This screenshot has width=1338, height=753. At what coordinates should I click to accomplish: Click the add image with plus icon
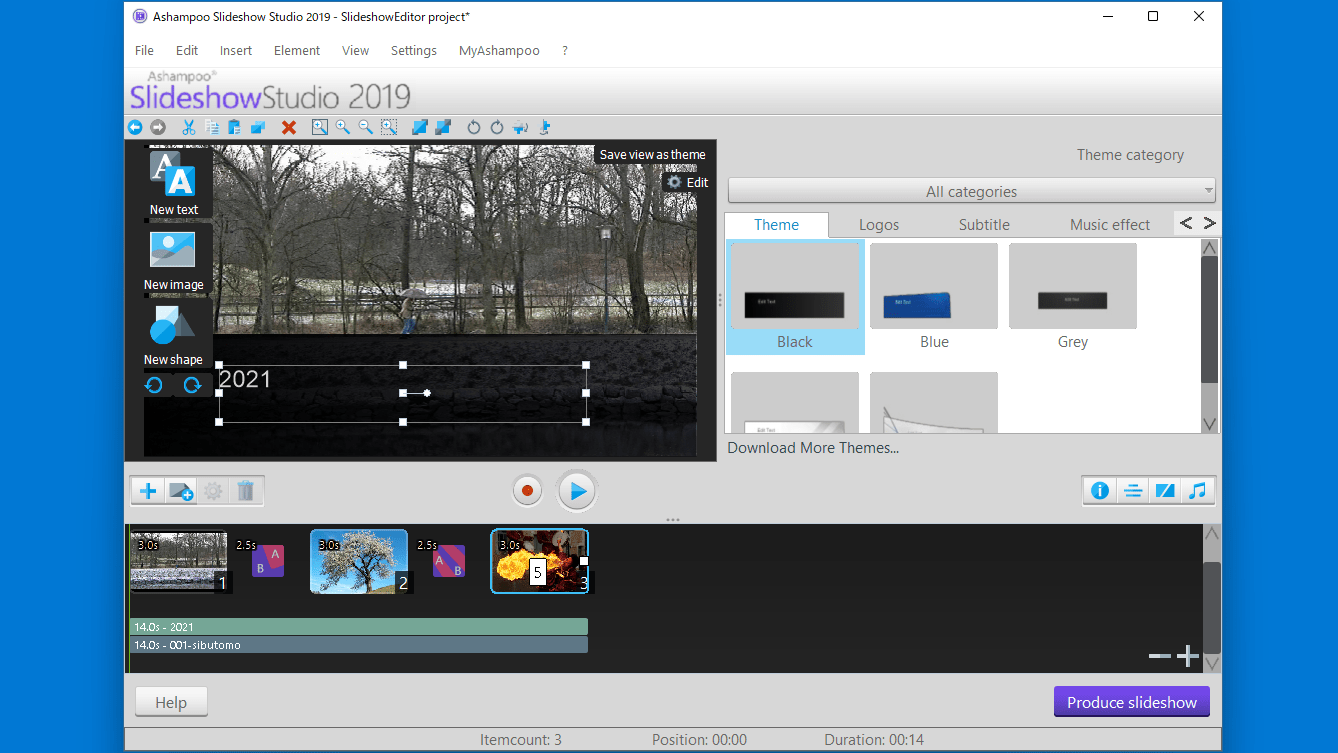(x=180, y=491)
